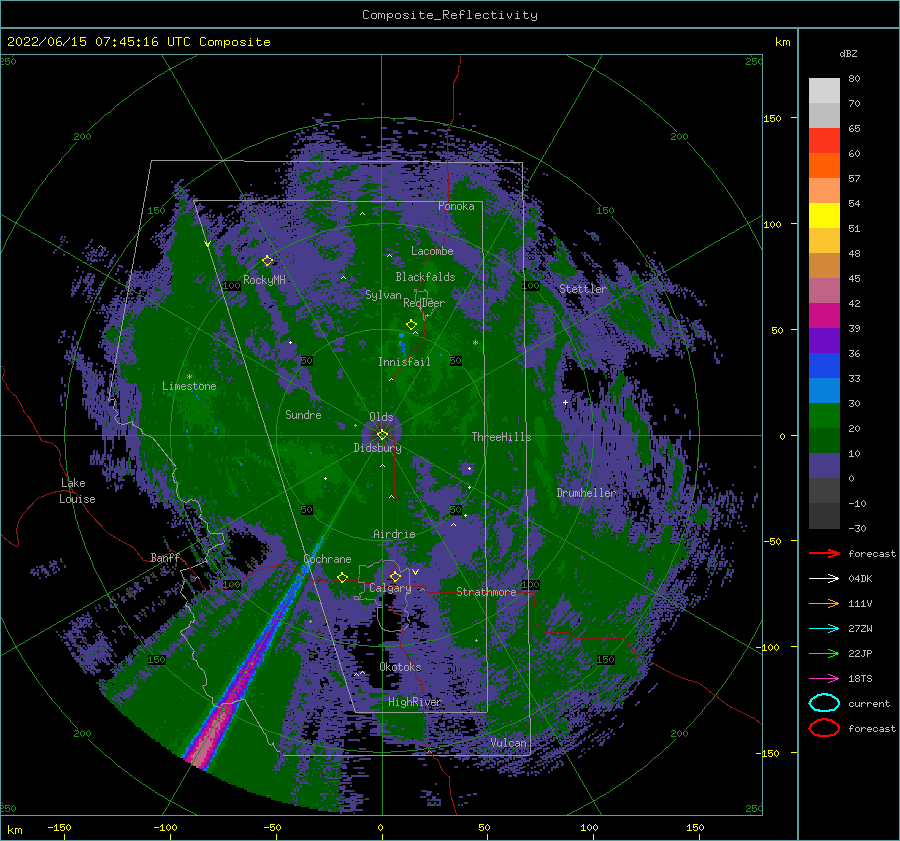This screenshot has width=900, height=841.
Task: Click the Innisfail city label
Action: click(x=404, y=362)
